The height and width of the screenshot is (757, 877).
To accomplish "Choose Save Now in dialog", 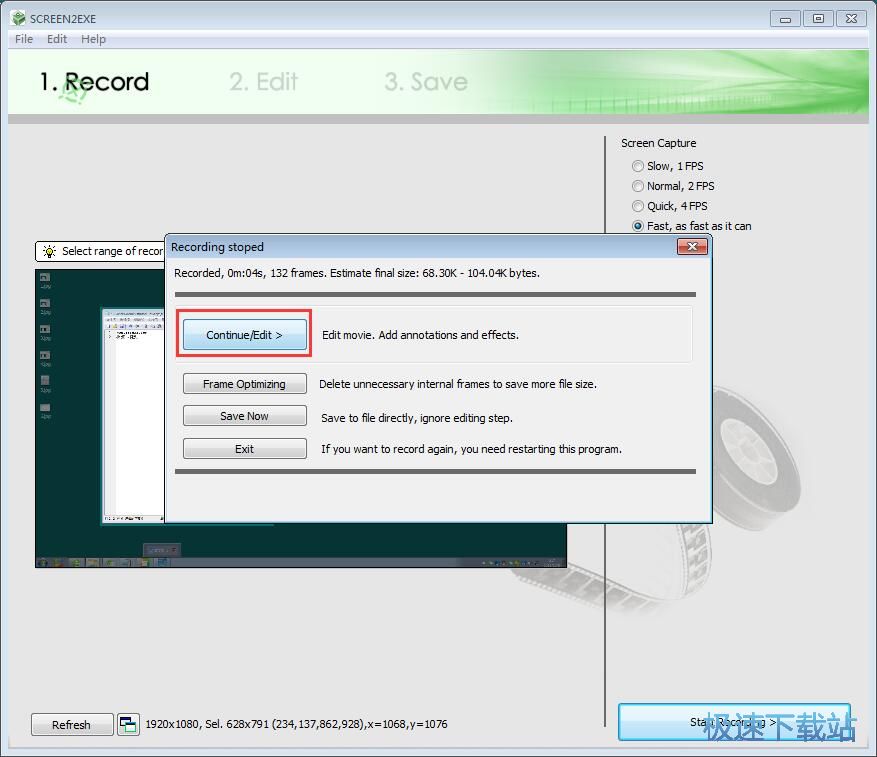I will point(244,416).
